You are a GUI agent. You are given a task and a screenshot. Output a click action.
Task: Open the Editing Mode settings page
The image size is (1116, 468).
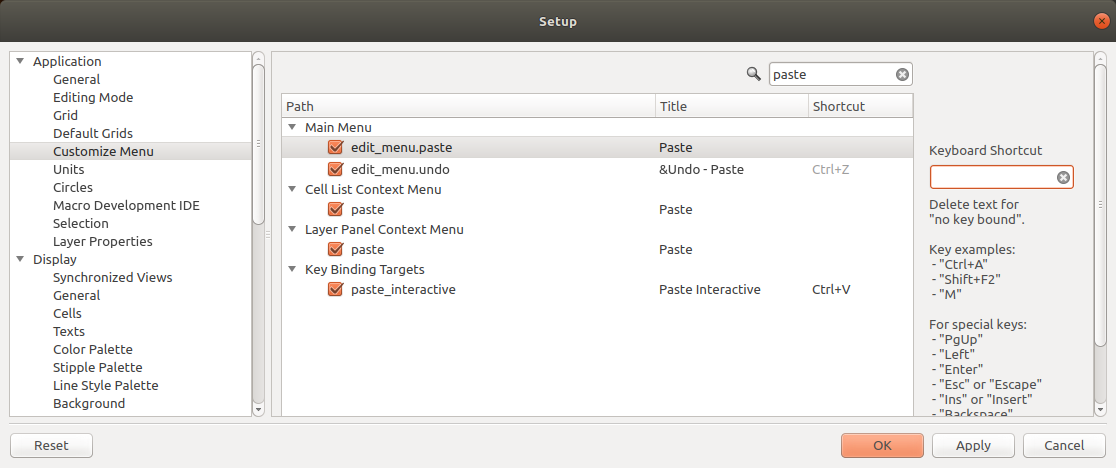(93, 97)
